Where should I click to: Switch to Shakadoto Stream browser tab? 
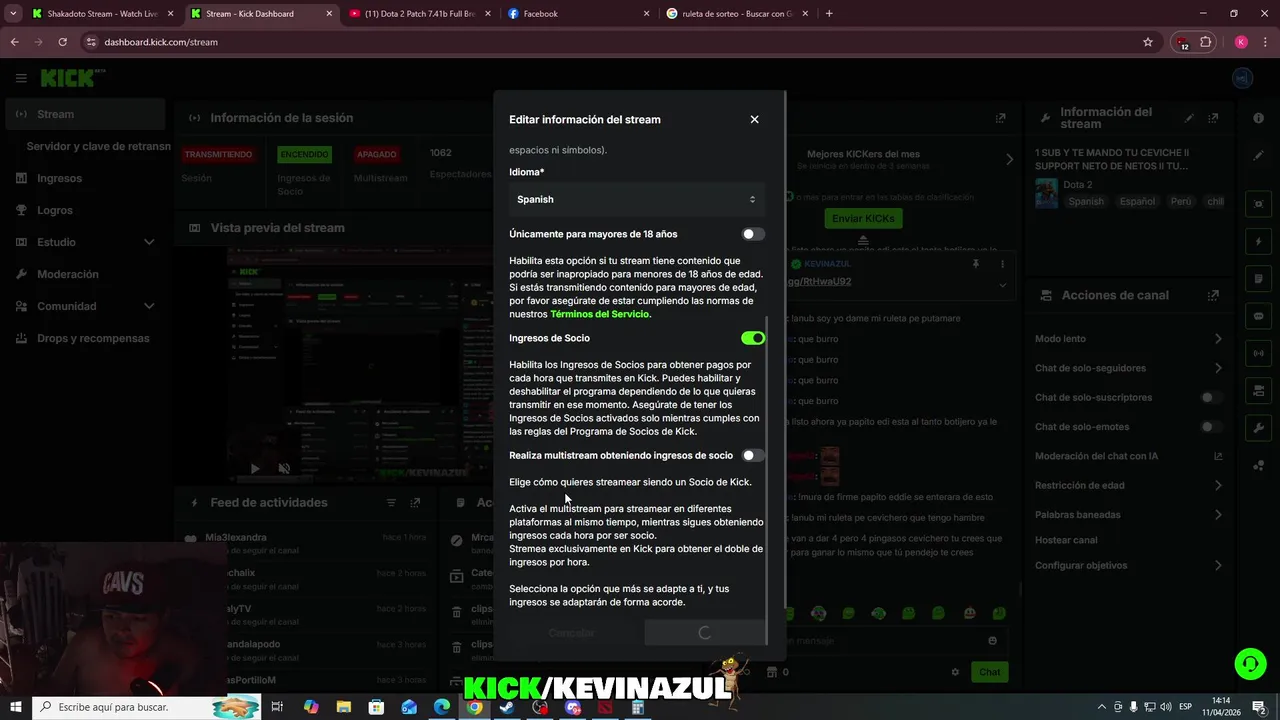[102, 14]
